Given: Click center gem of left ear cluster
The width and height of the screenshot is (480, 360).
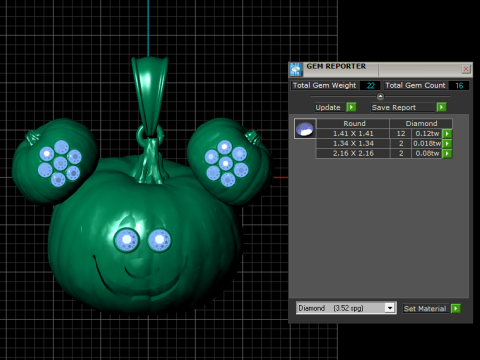Looking at the screenshot, I should tap(60, 163).
